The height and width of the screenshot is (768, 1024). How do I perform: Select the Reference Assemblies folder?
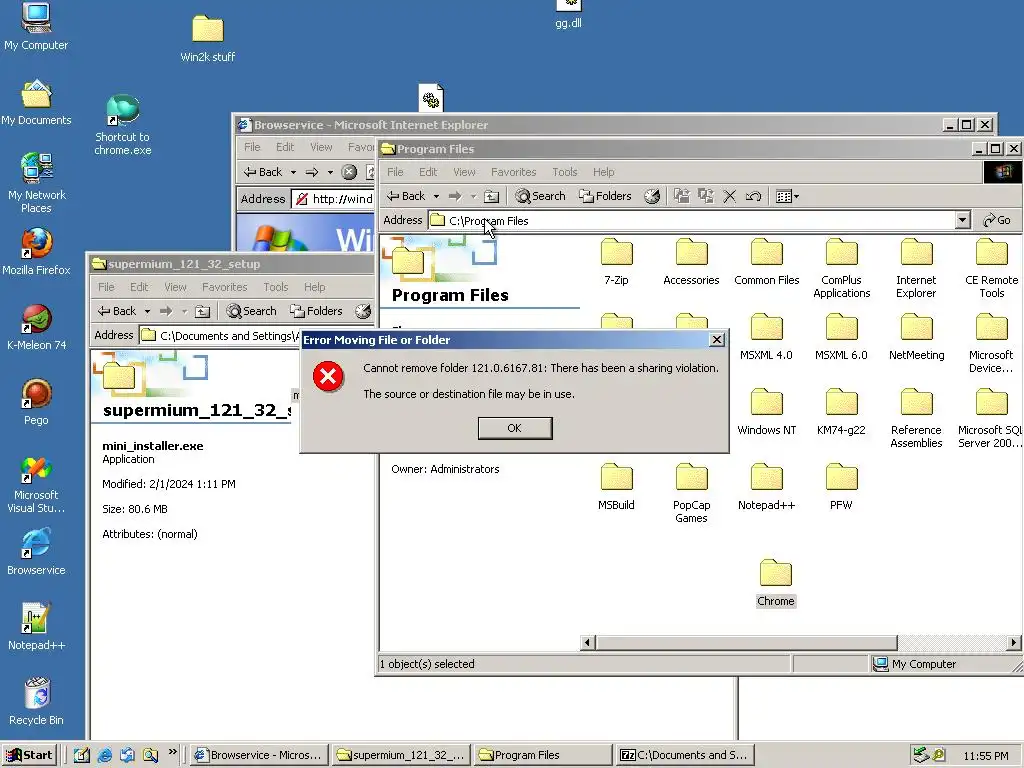tap(916, 419)
